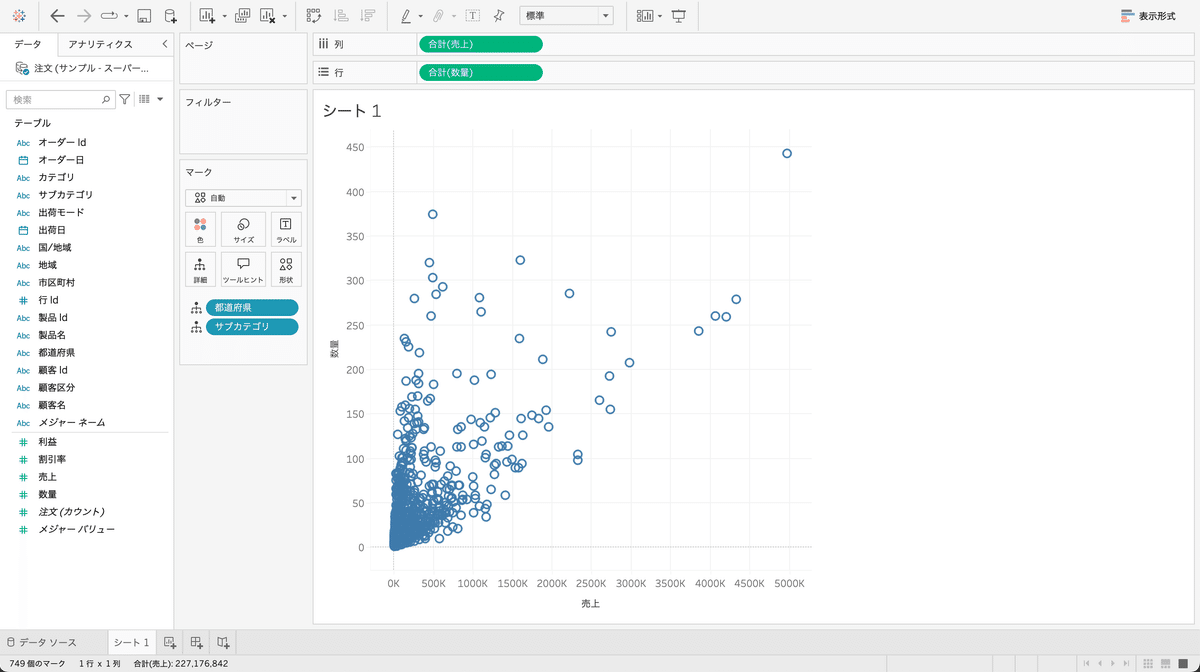Click the new worksheet icon beside シート 1 tab
The image size is (1200, 672).
[x=169, y=642]
